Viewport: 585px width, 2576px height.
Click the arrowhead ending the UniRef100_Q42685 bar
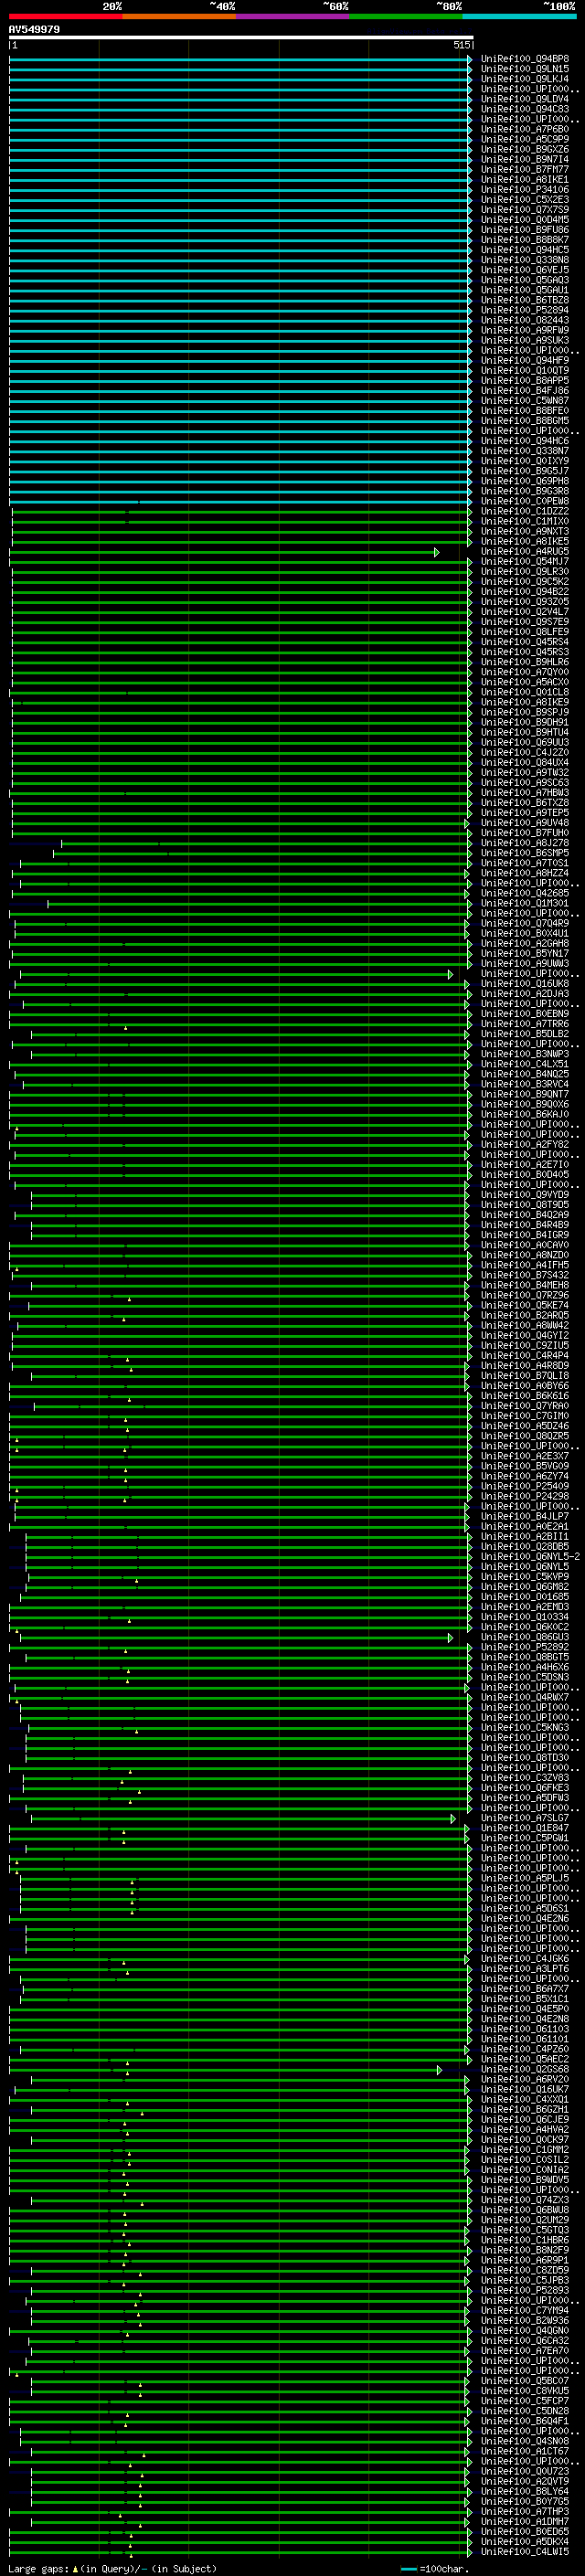coord(469,894)
